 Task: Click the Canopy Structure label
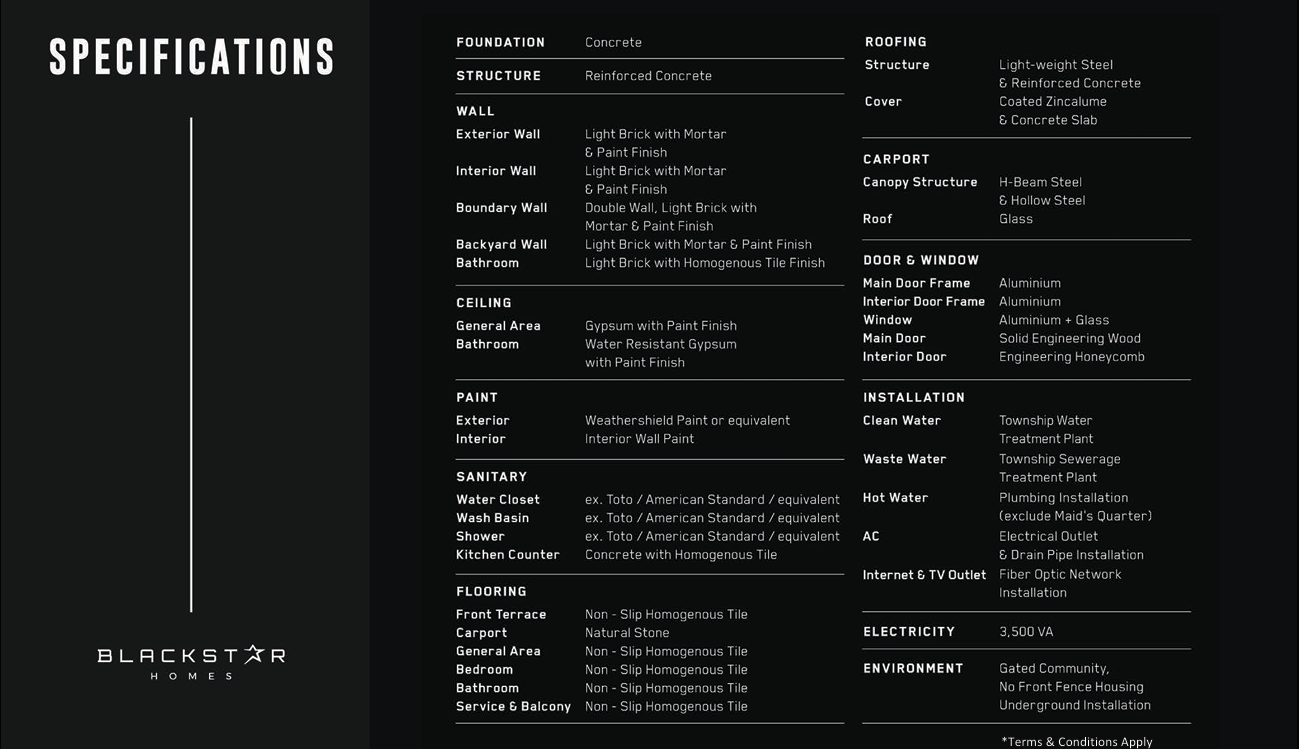pyautogui.click(x=920, y=182)
